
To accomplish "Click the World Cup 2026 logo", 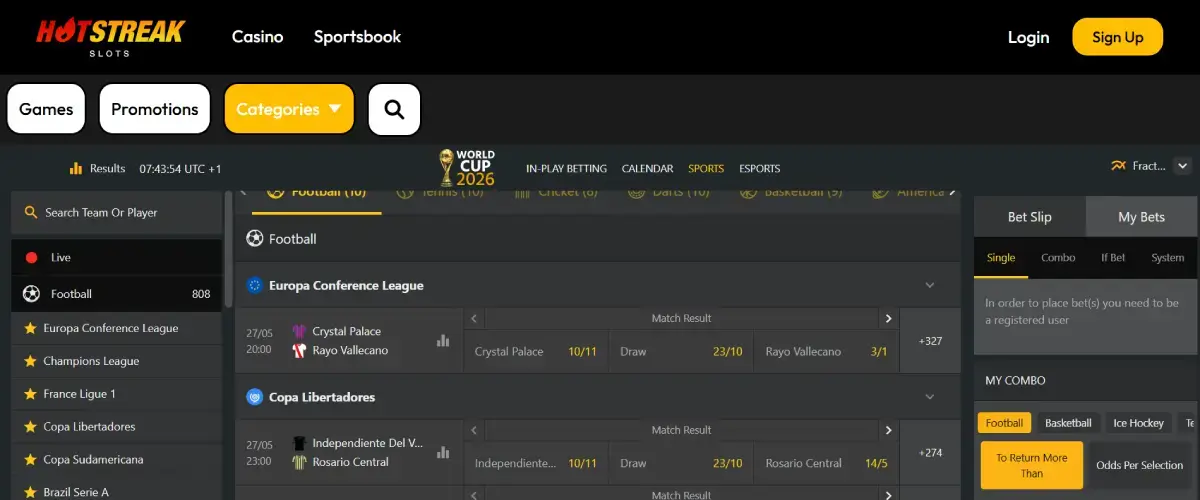I will tap(466, 168).
